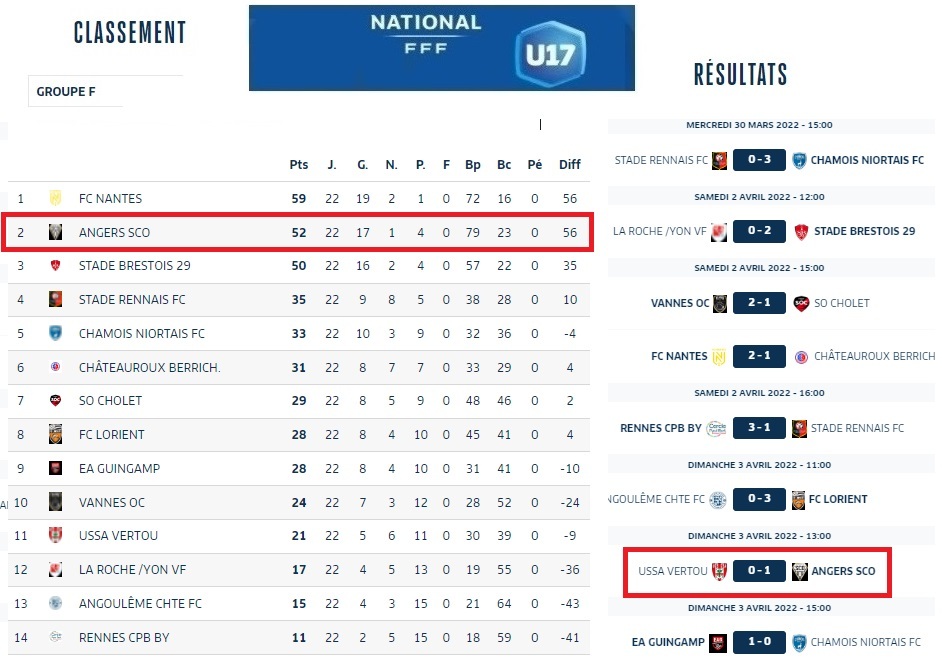
Task: Click the 2 - 1 Vannes–Cholet score
Action: click(759, 303)
